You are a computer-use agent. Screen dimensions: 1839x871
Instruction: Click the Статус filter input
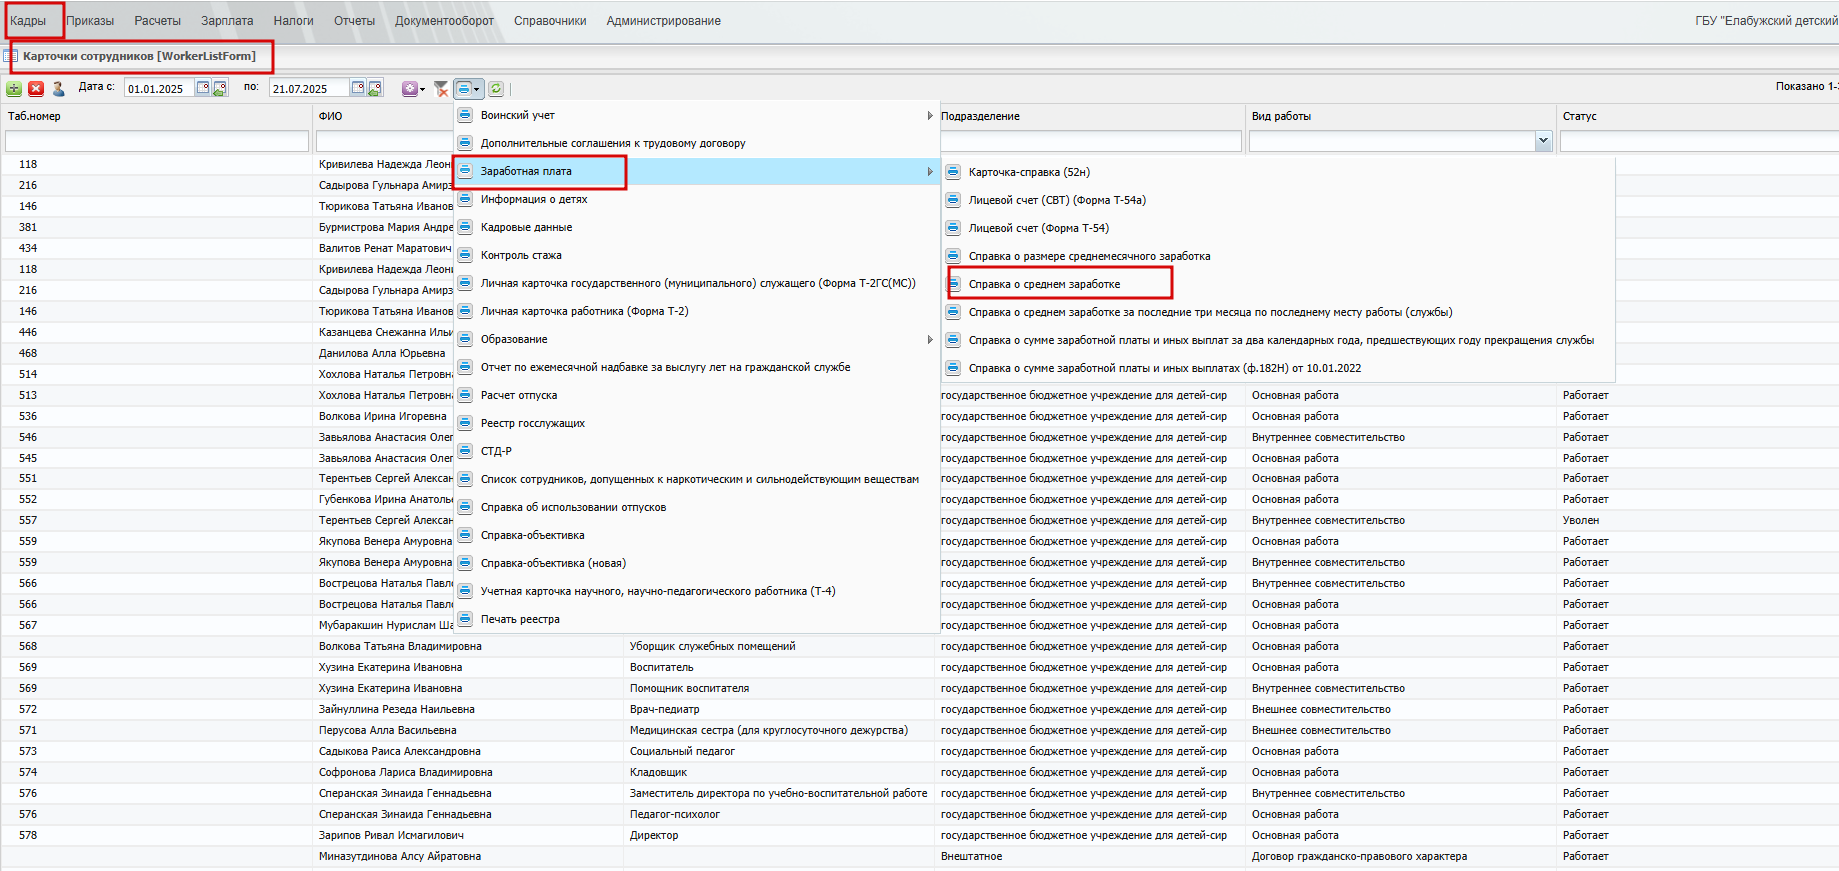pyautogui.click(x=1699, y=141)
